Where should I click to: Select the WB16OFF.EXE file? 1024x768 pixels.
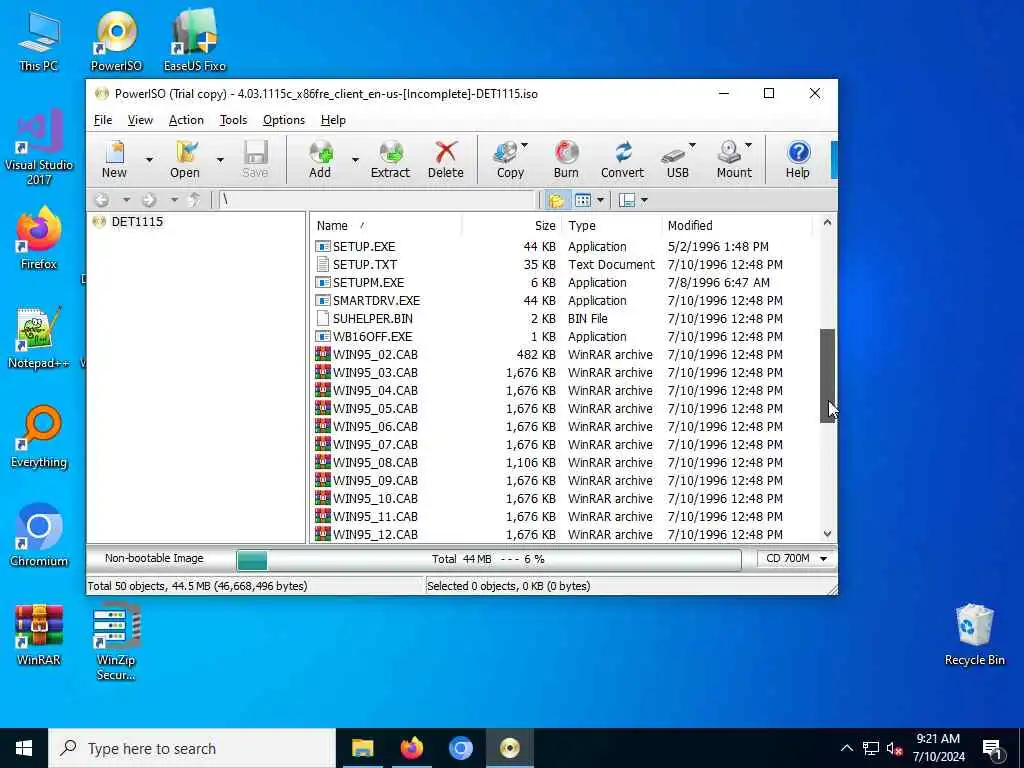(x=372, y=336)
